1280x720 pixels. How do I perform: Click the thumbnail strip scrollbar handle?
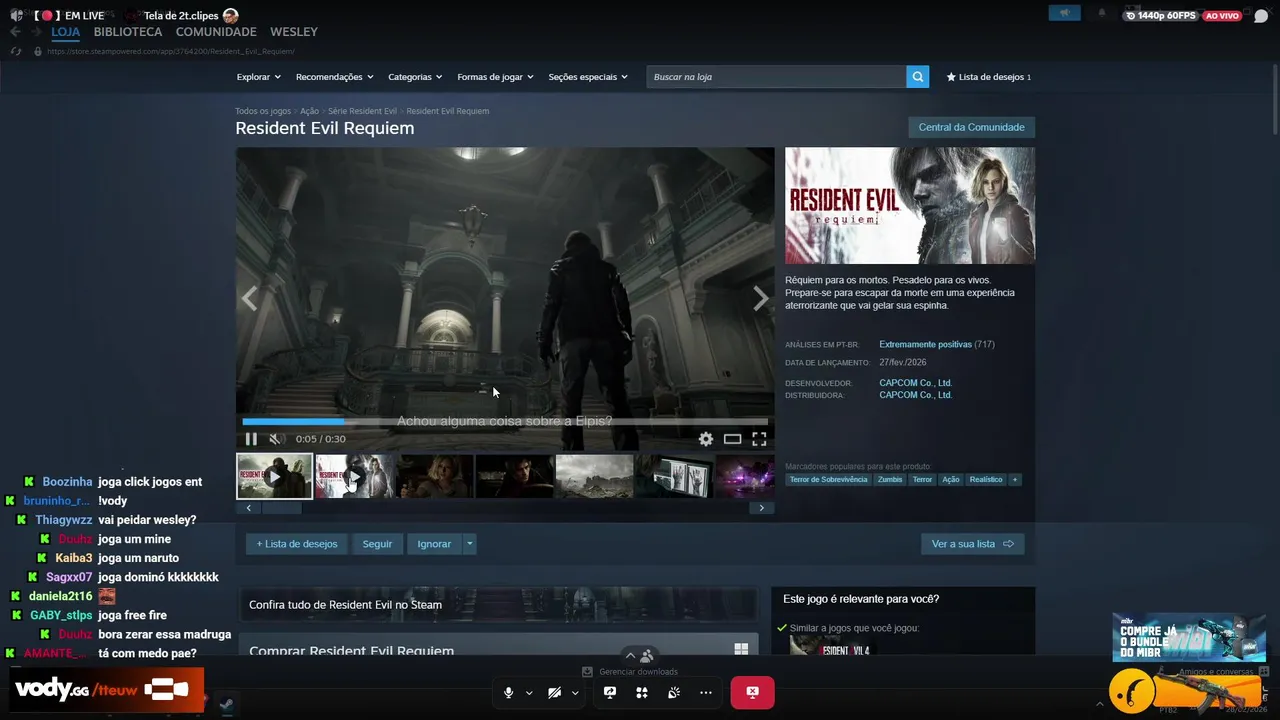click(281, 508)
